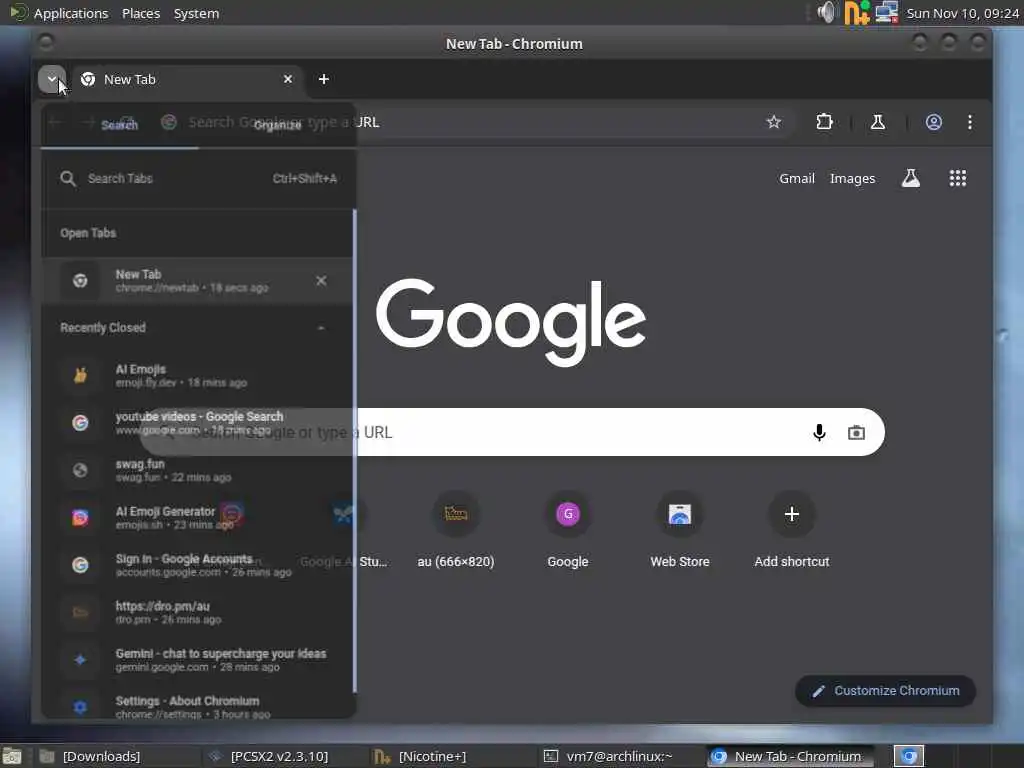The image size is (1024, 768).
Task: Click Nicotine+ tray icon
Action: tap(856, 12)
